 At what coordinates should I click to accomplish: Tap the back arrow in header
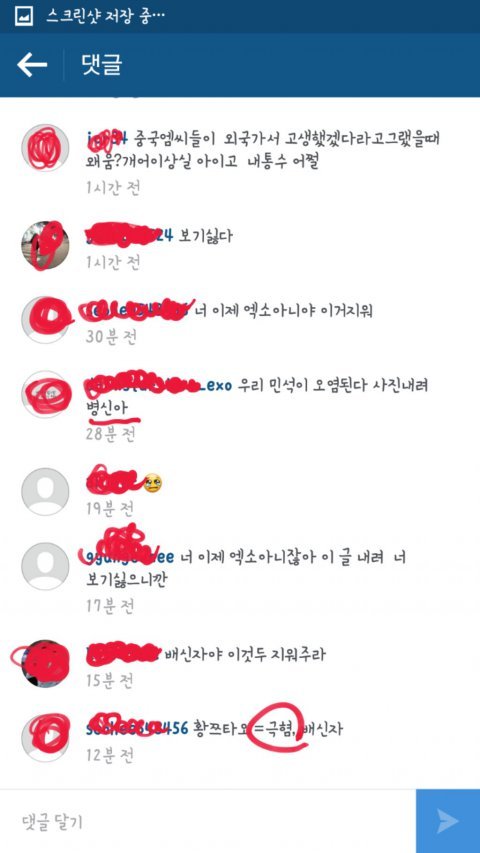click(x=32, y=65)
